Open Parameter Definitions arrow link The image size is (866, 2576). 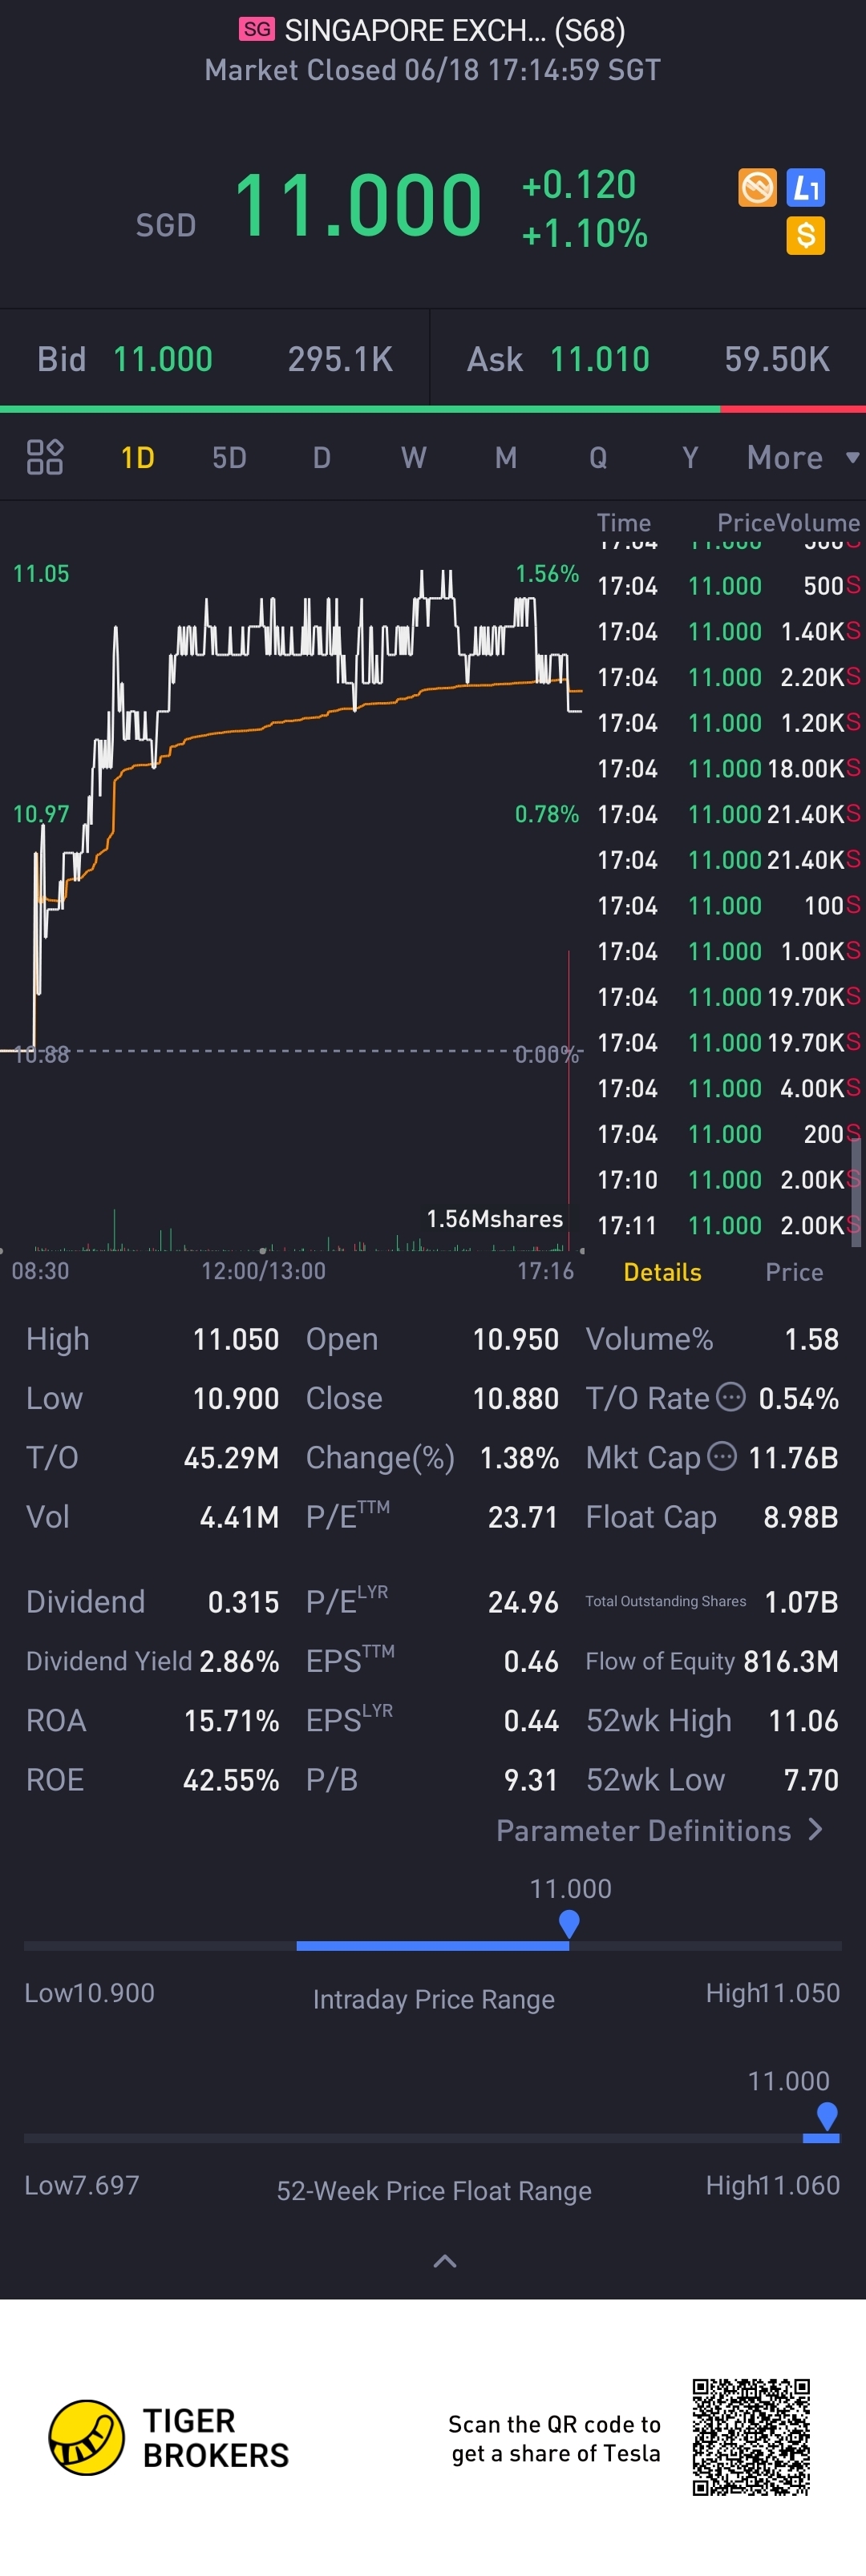click(660, 1830)
